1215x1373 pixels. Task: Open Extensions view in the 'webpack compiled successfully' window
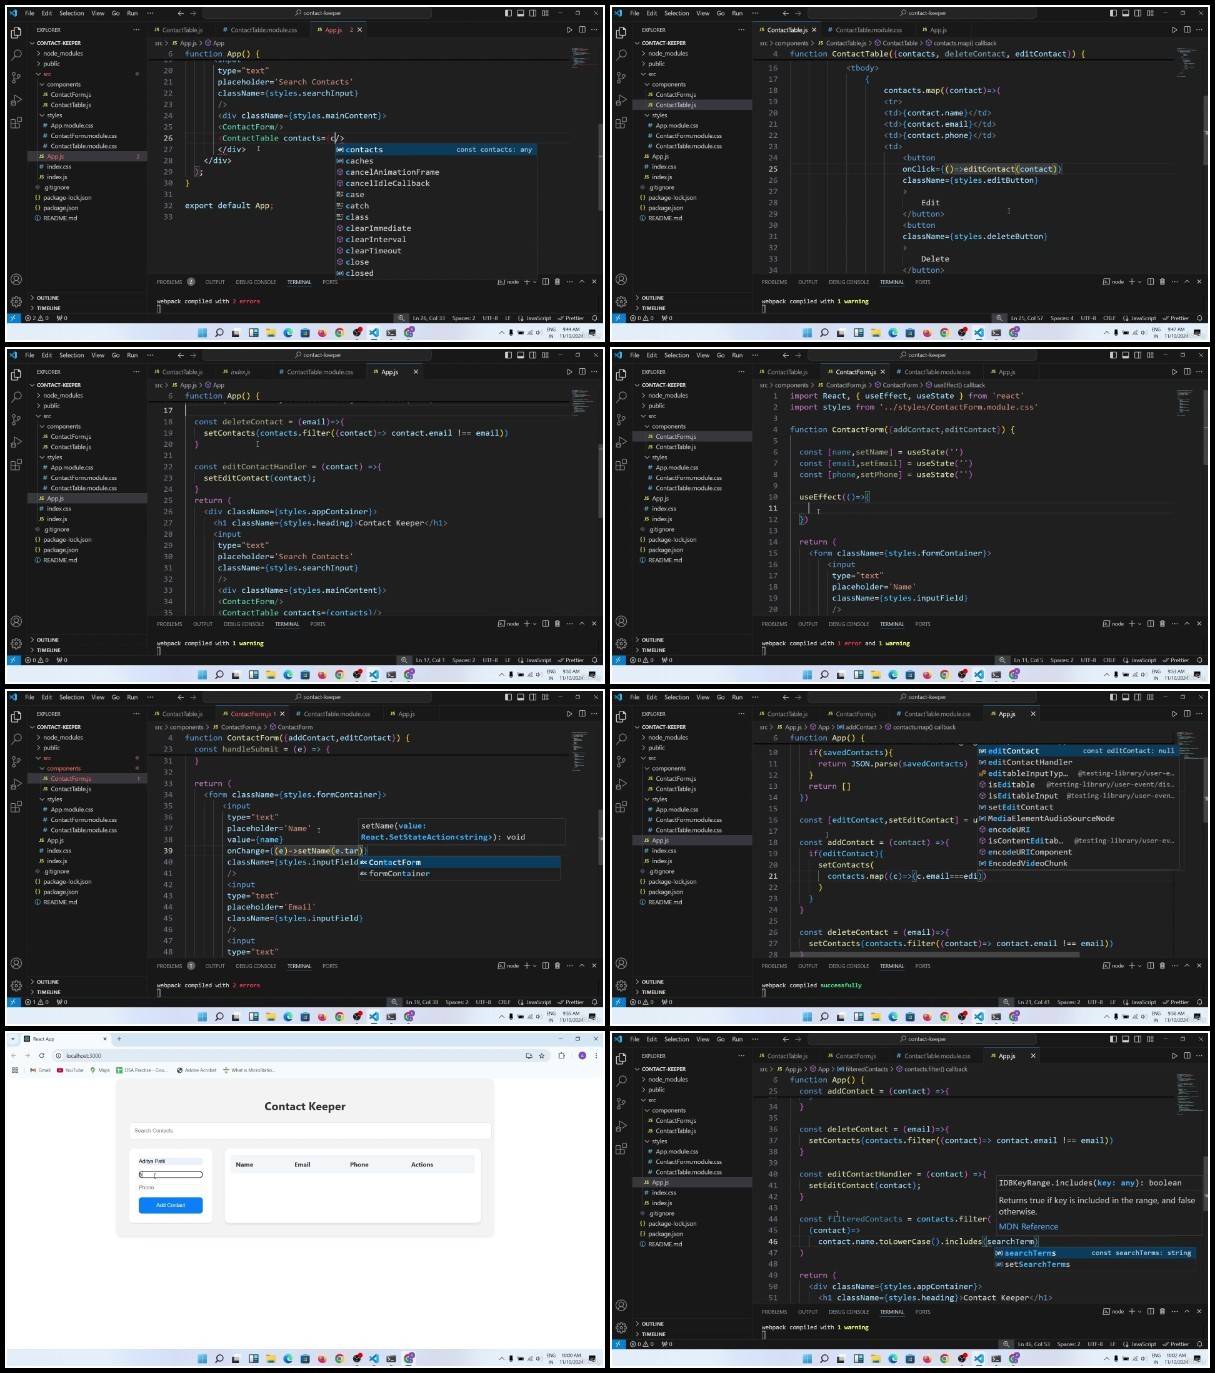pos(621,806)
